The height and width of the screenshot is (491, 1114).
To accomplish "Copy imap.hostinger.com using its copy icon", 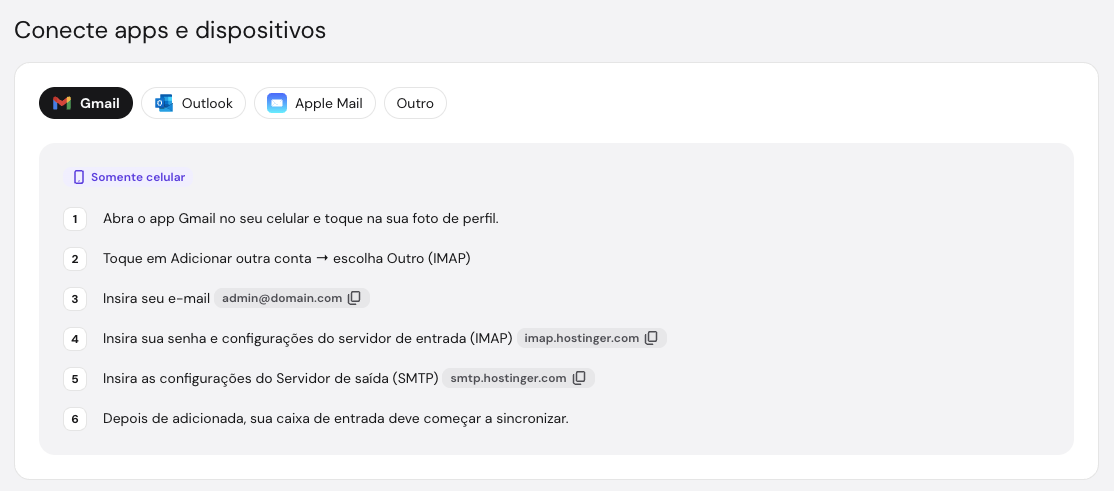I will (651, 338).
